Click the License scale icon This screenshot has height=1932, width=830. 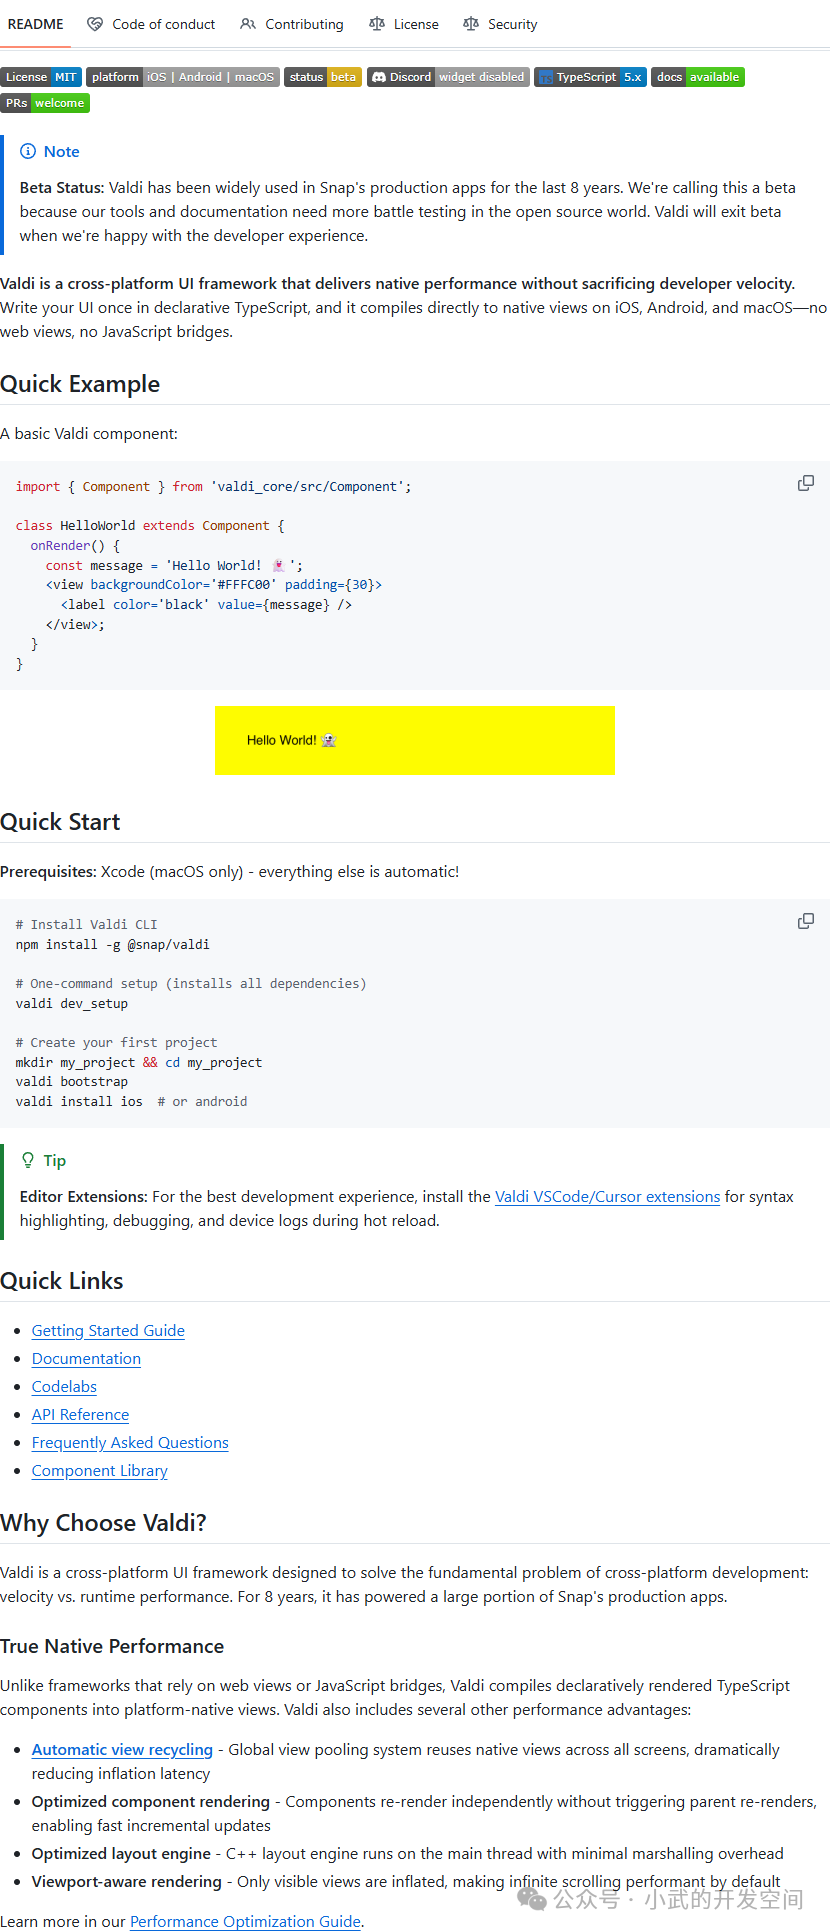tap(377, 24)
